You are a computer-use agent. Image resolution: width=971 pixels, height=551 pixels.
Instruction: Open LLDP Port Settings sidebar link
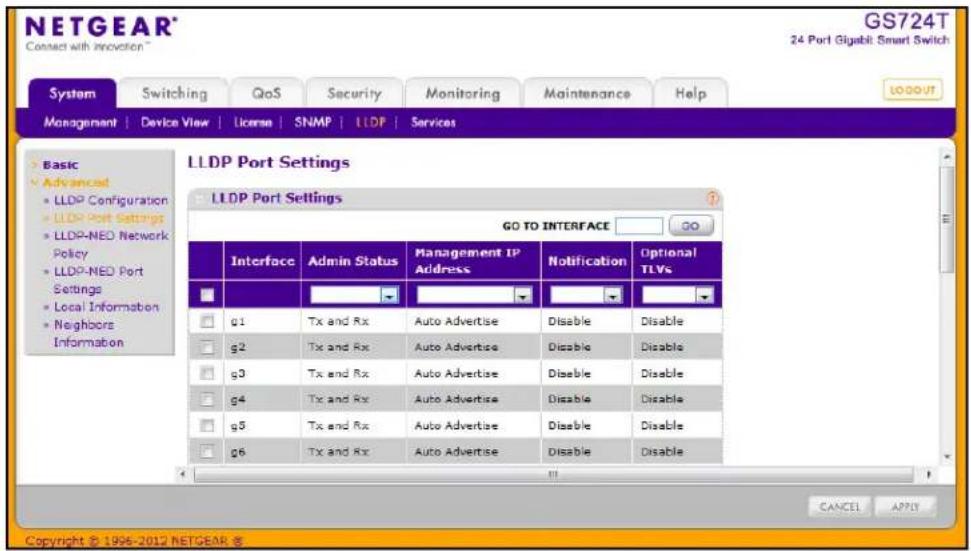coord(109,218)
